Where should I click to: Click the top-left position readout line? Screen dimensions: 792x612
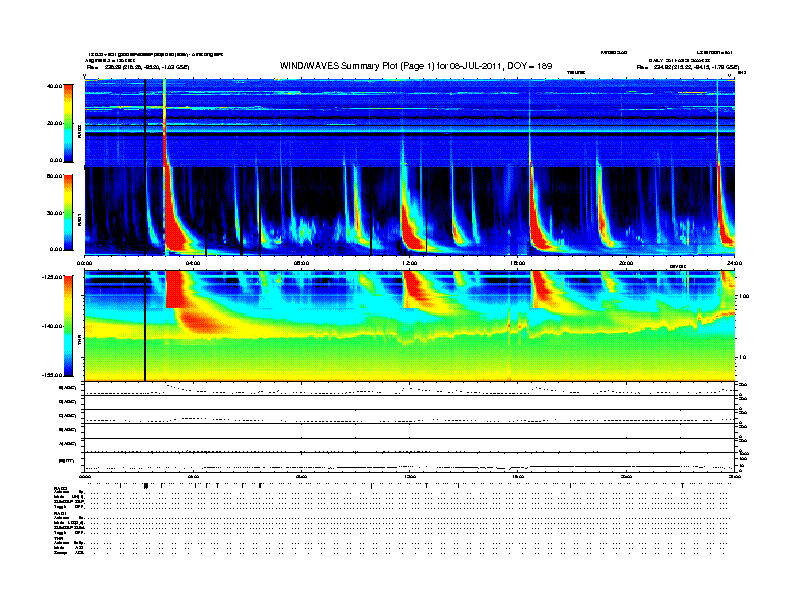pos(138,67)
